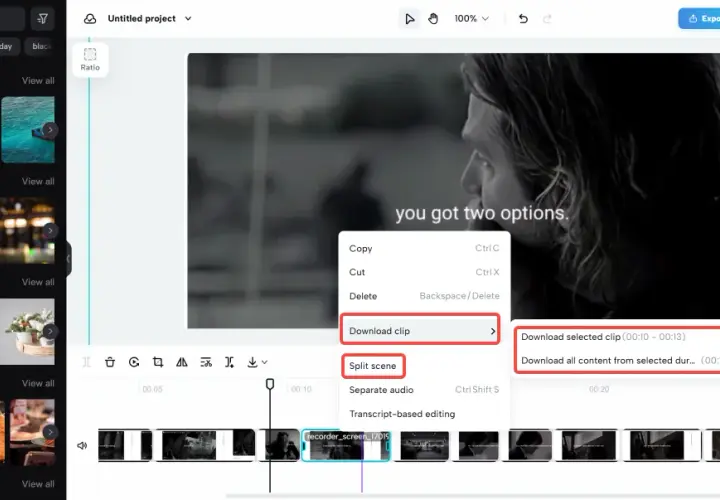720x500 pixels.
Task: Open the Untitled project name dropdown
Action: coord(188,19)
